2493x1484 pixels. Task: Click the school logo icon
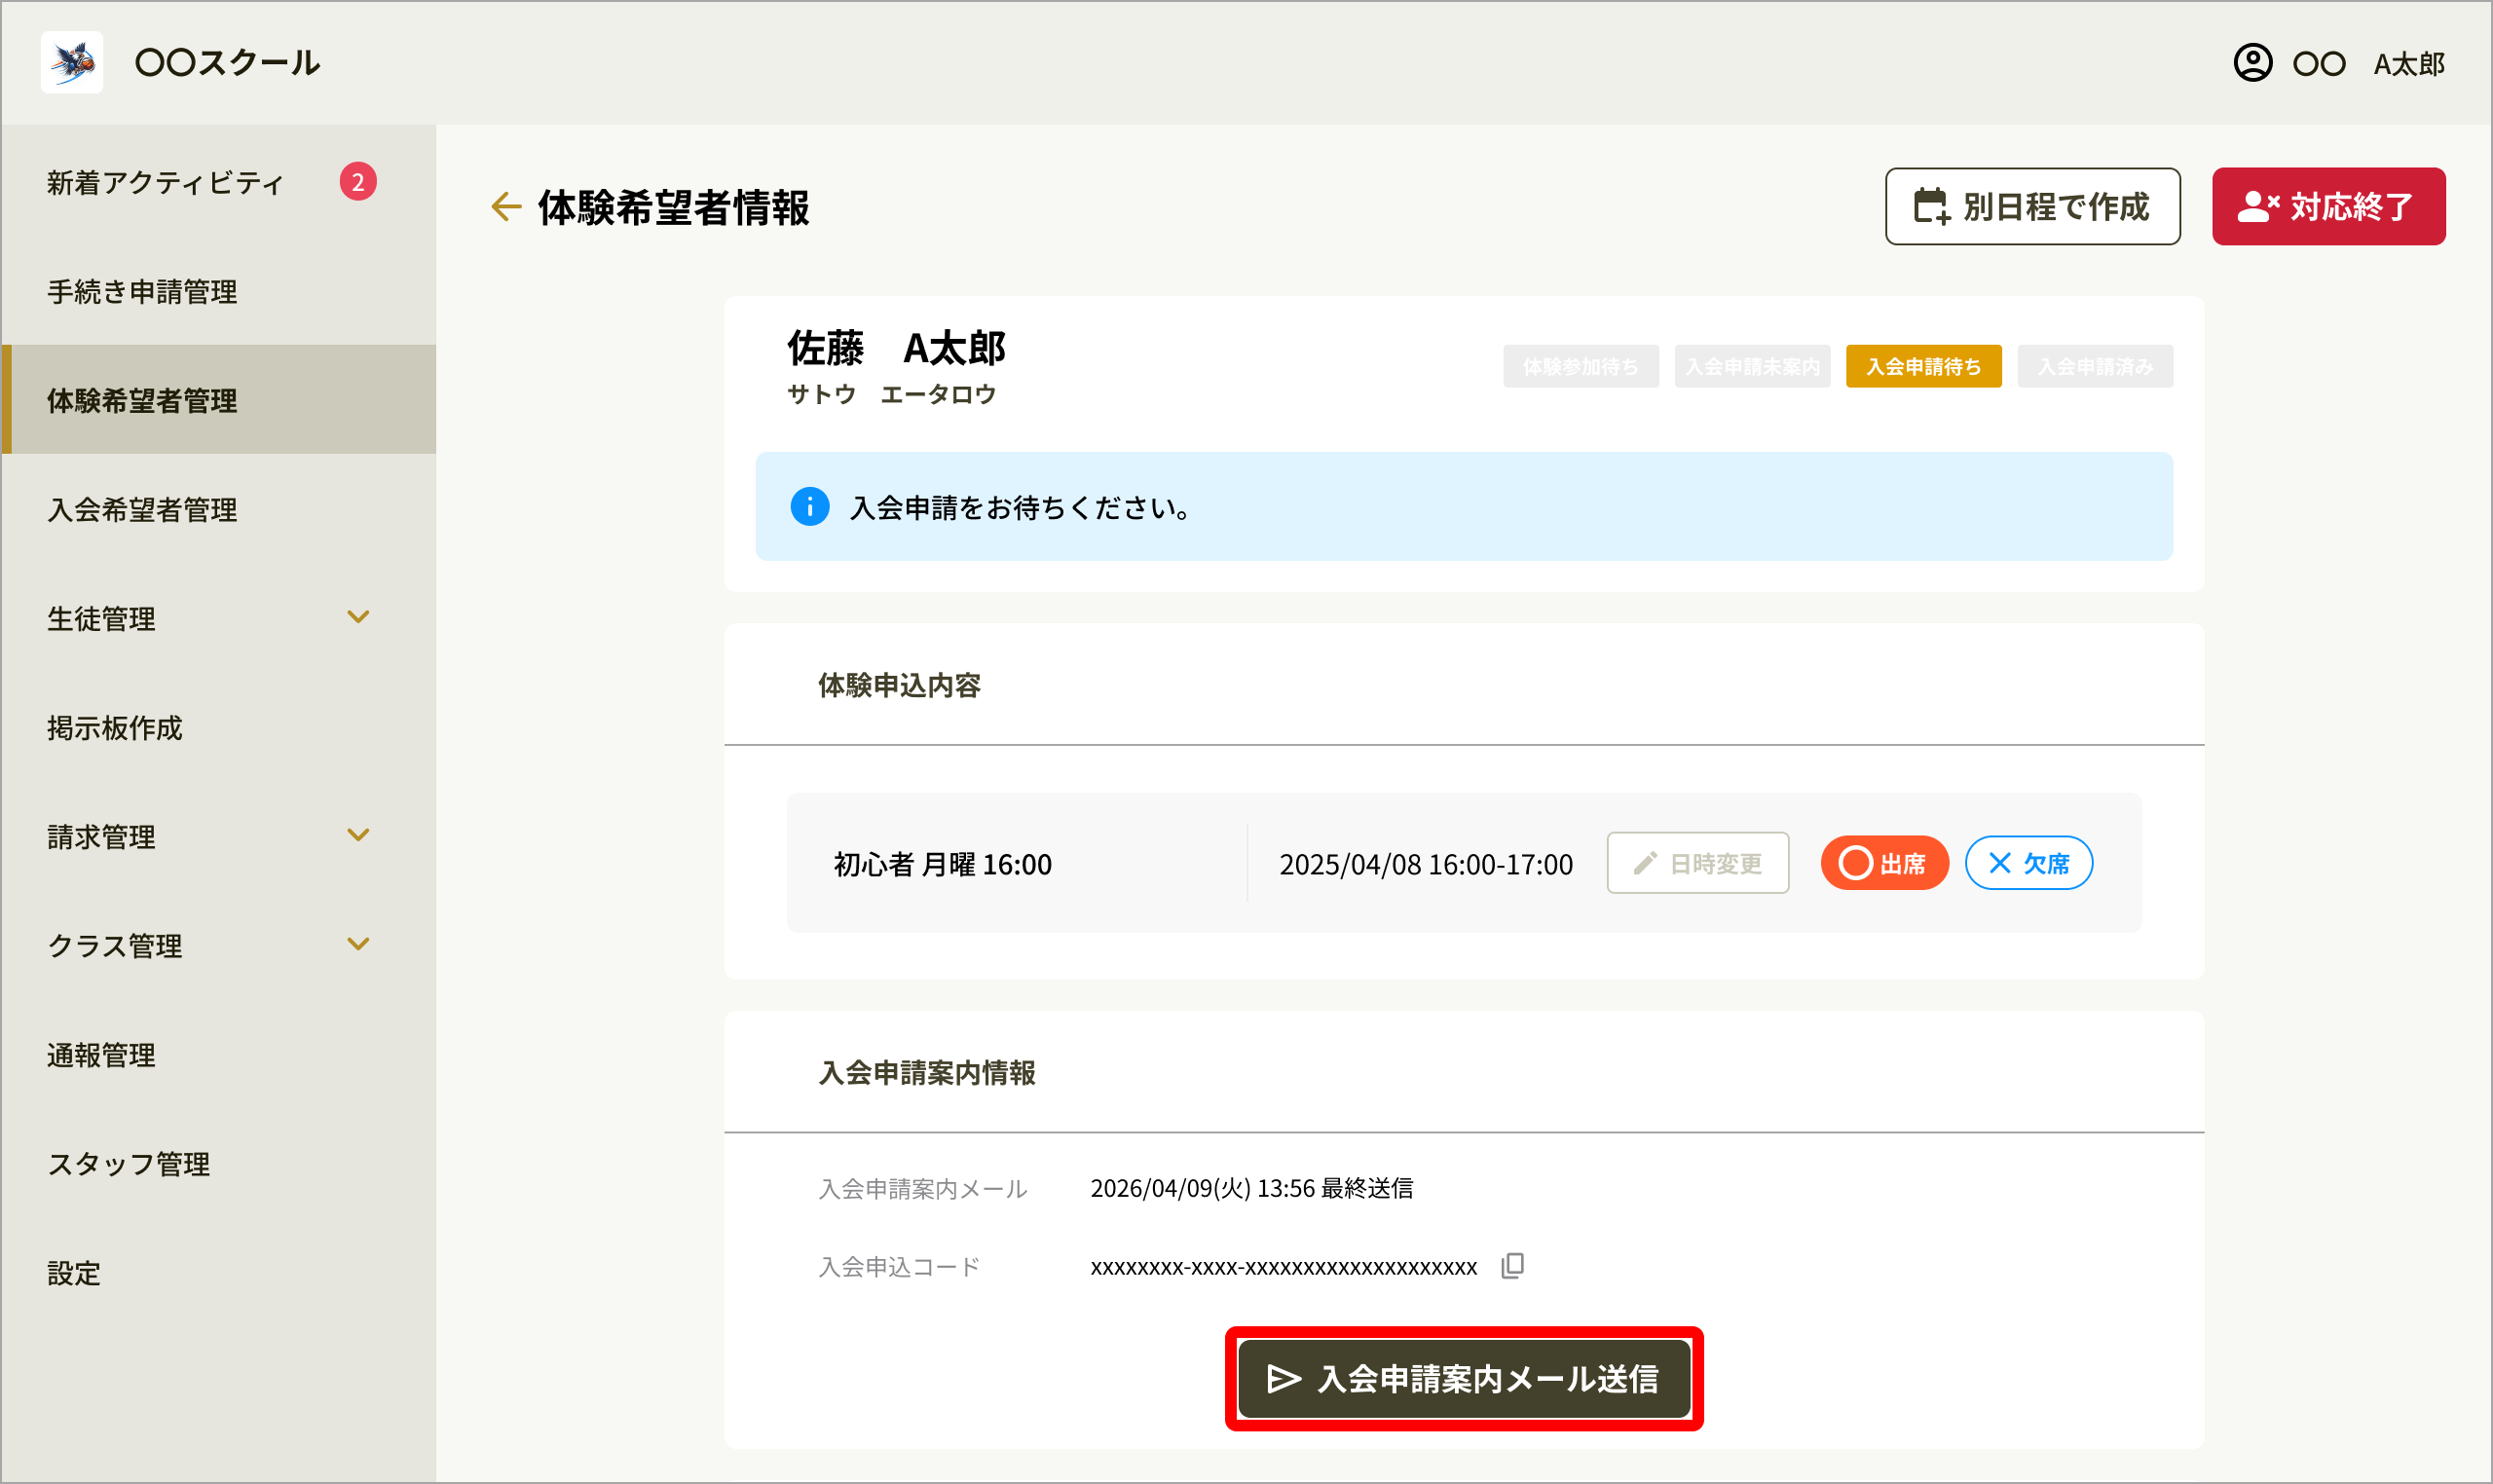[72, 62]
